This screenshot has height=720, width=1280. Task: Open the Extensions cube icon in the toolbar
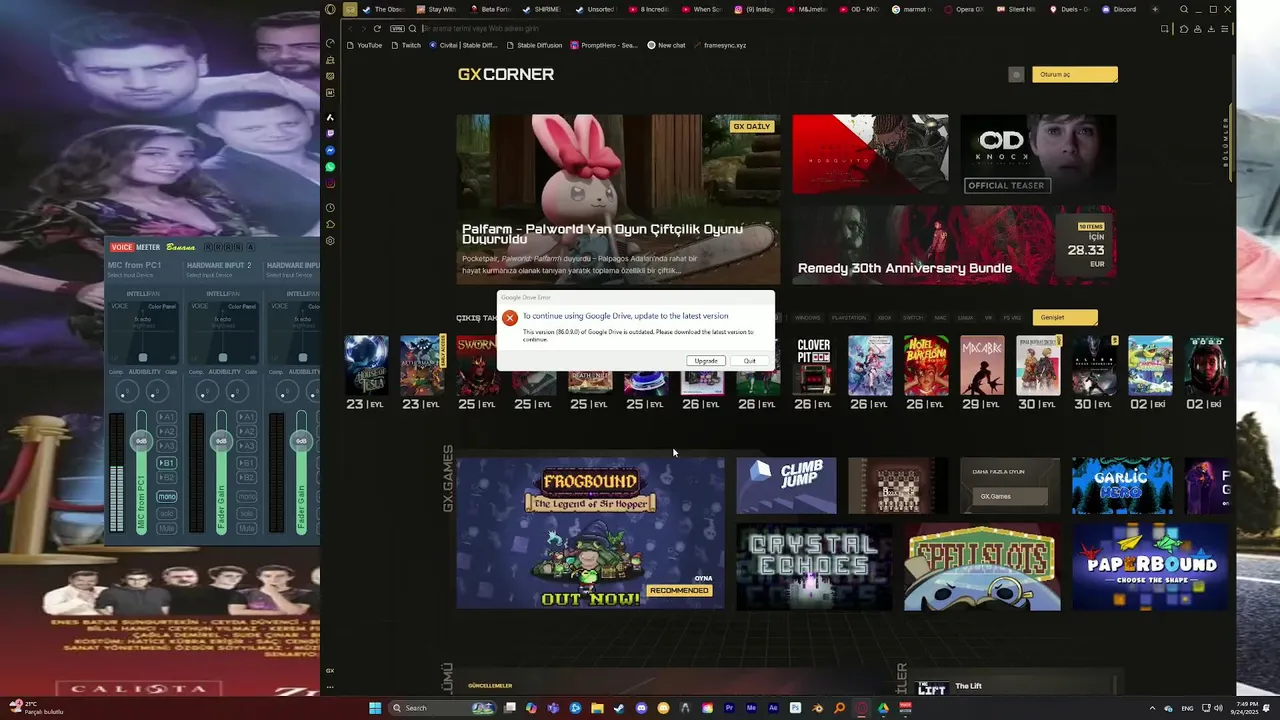point(1184,29)
